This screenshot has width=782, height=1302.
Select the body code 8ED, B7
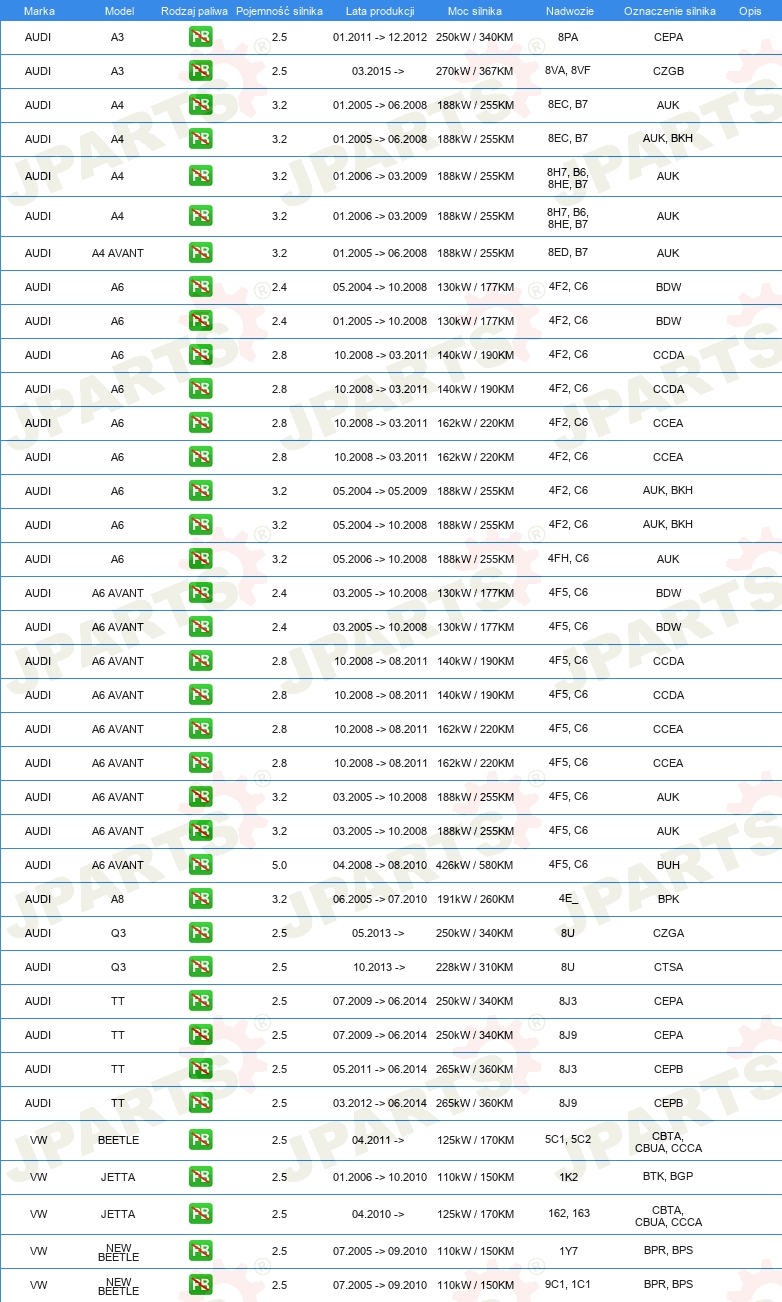point(568,253)
